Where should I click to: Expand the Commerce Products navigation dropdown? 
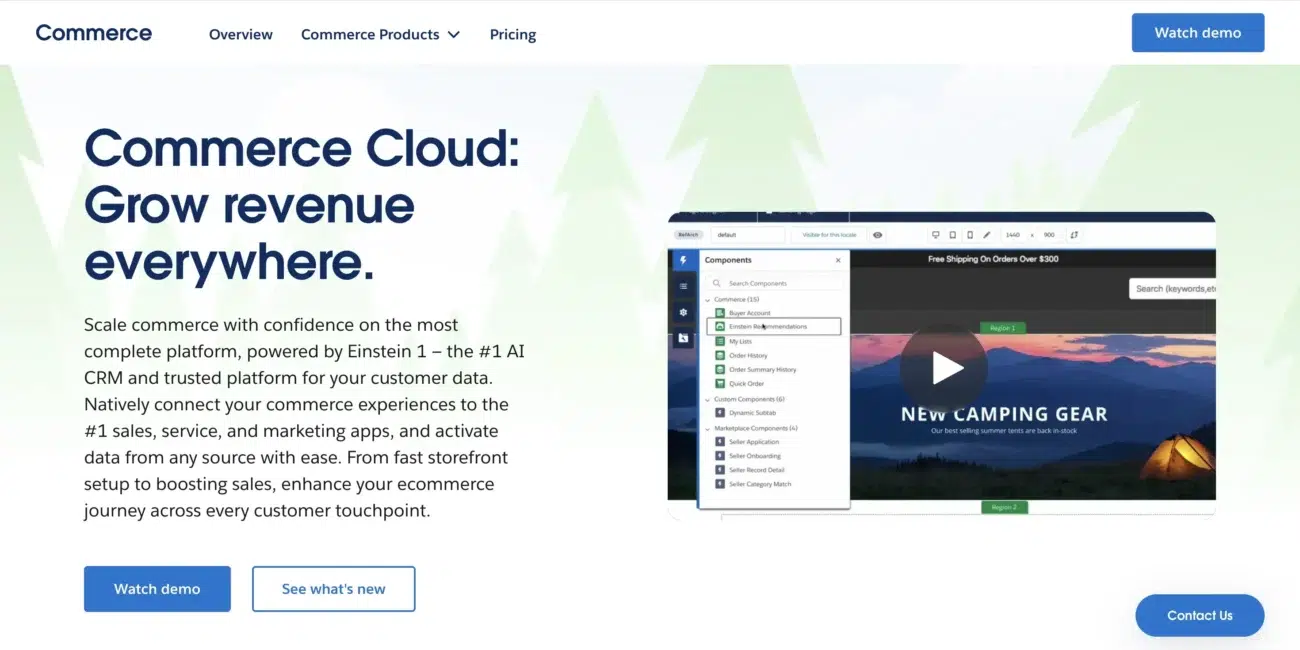[380, 33]
